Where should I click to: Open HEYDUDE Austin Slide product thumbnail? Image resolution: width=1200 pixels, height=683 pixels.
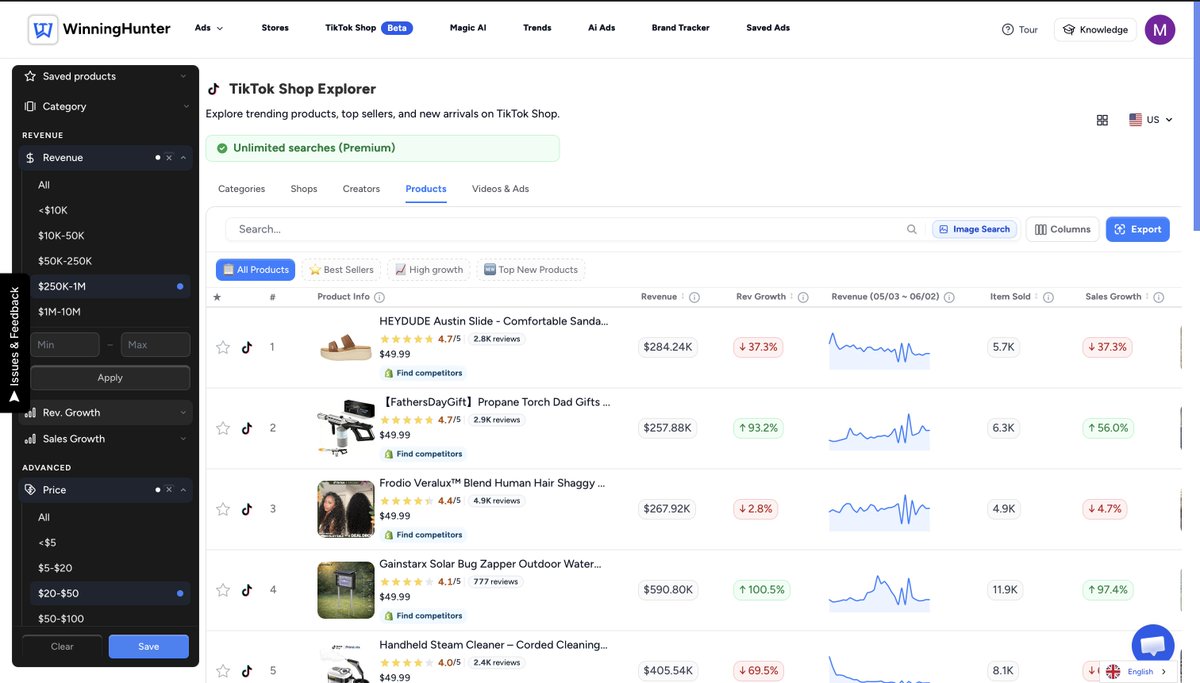[345, 347]
